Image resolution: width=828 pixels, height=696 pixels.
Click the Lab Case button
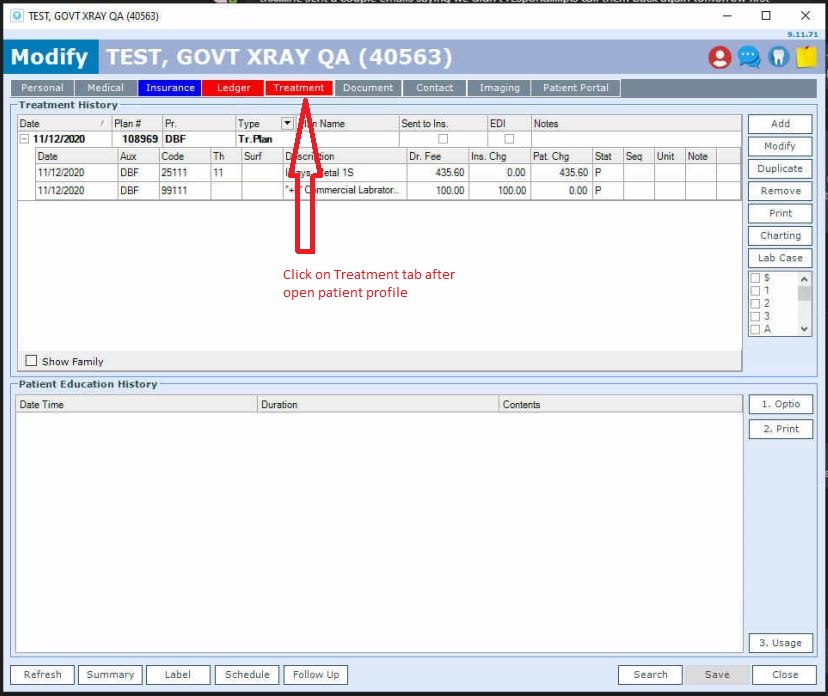tap(780, 258)
